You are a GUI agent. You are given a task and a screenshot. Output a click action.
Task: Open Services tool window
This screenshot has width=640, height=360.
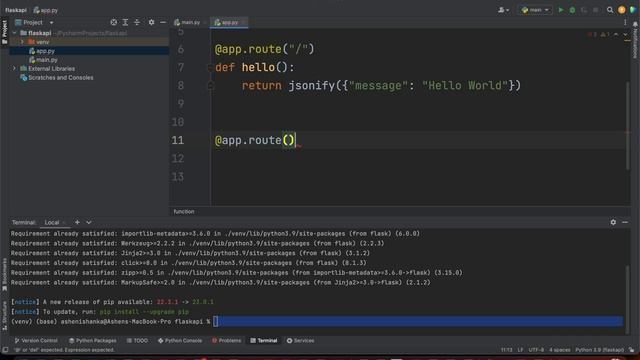[x=300, y=340]
